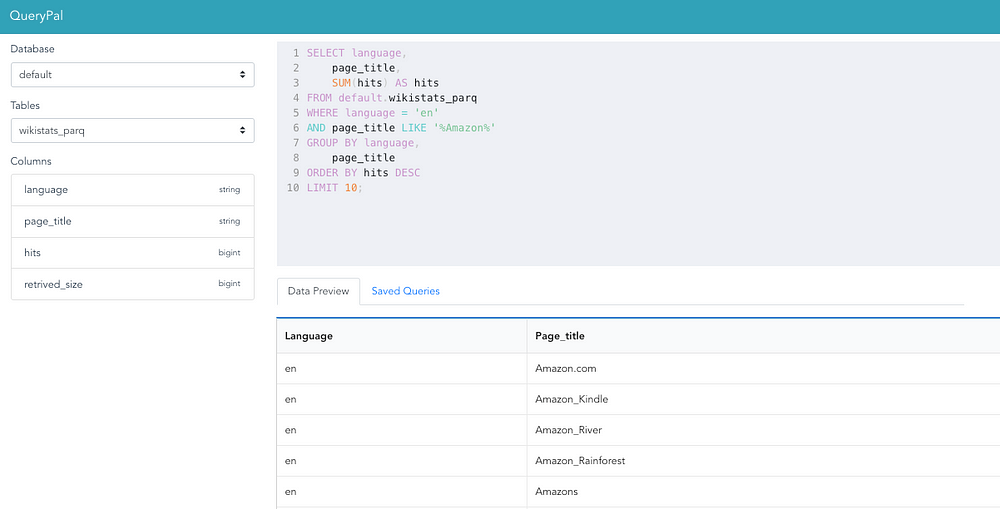Click editor line SUM(hits) AS hits
The height and width of the screenshot is (509, 1000).
pyautogui.click(x=385, y=83)
